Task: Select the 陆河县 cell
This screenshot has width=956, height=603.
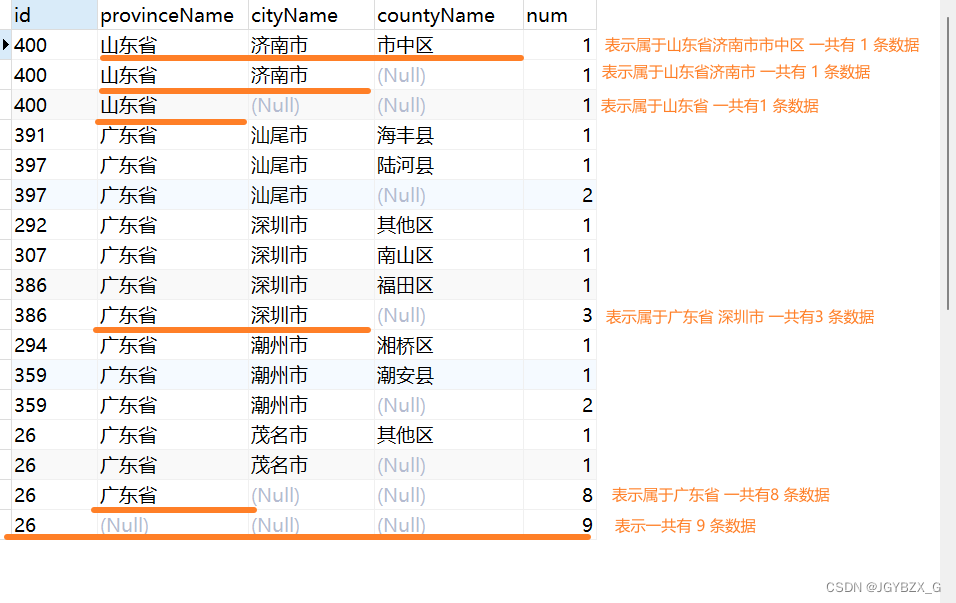Action: pyautogui.click(x=448, y=165)
